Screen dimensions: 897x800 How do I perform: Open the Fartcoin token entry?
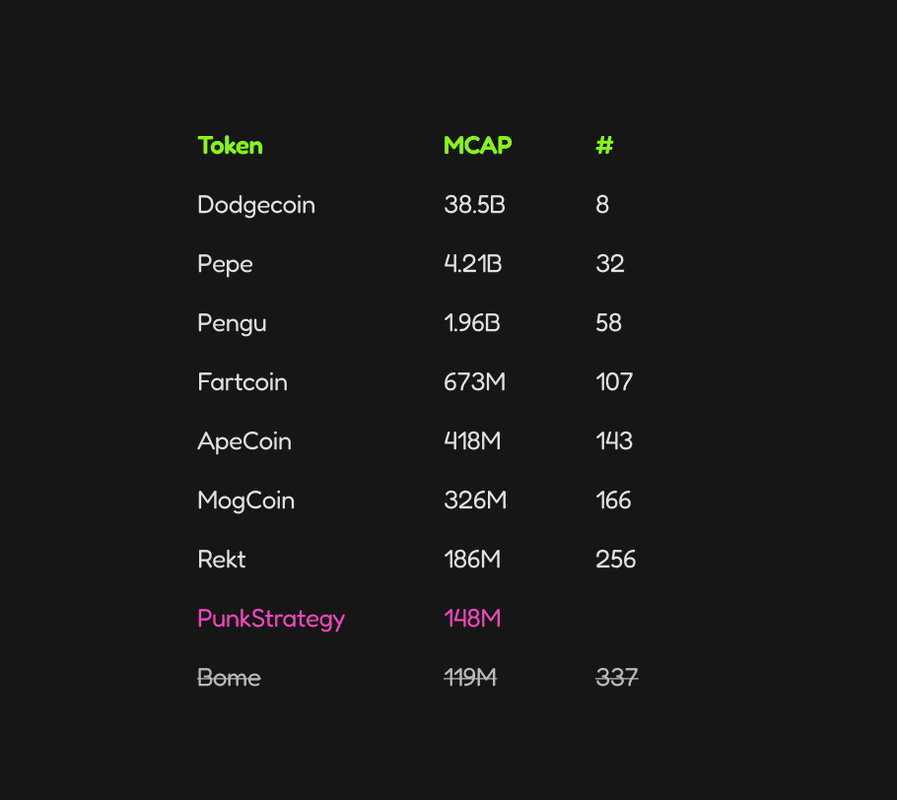click(242, 382)
